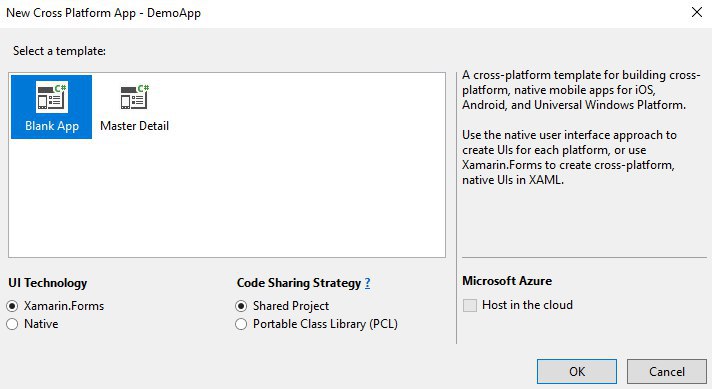Click the Cancel button
This screenshot has width=712, height=389.
pyautogui.click(x=667, y=372)
